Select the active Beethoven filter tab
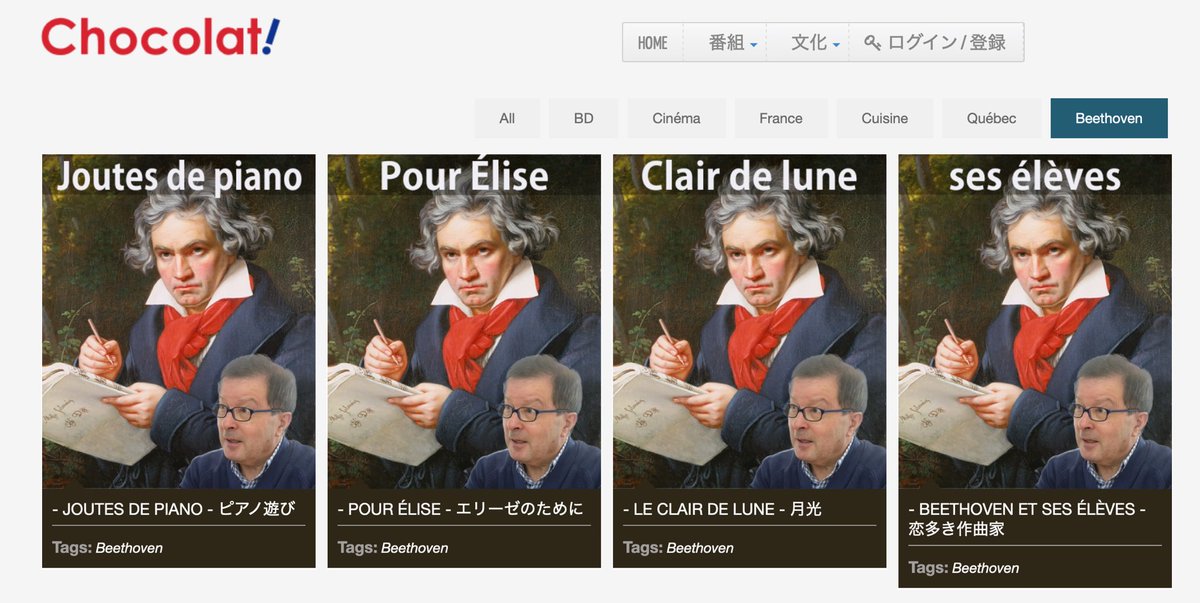The height and width of the screenshot is (603, 1200). click(x=1109, y=118)
